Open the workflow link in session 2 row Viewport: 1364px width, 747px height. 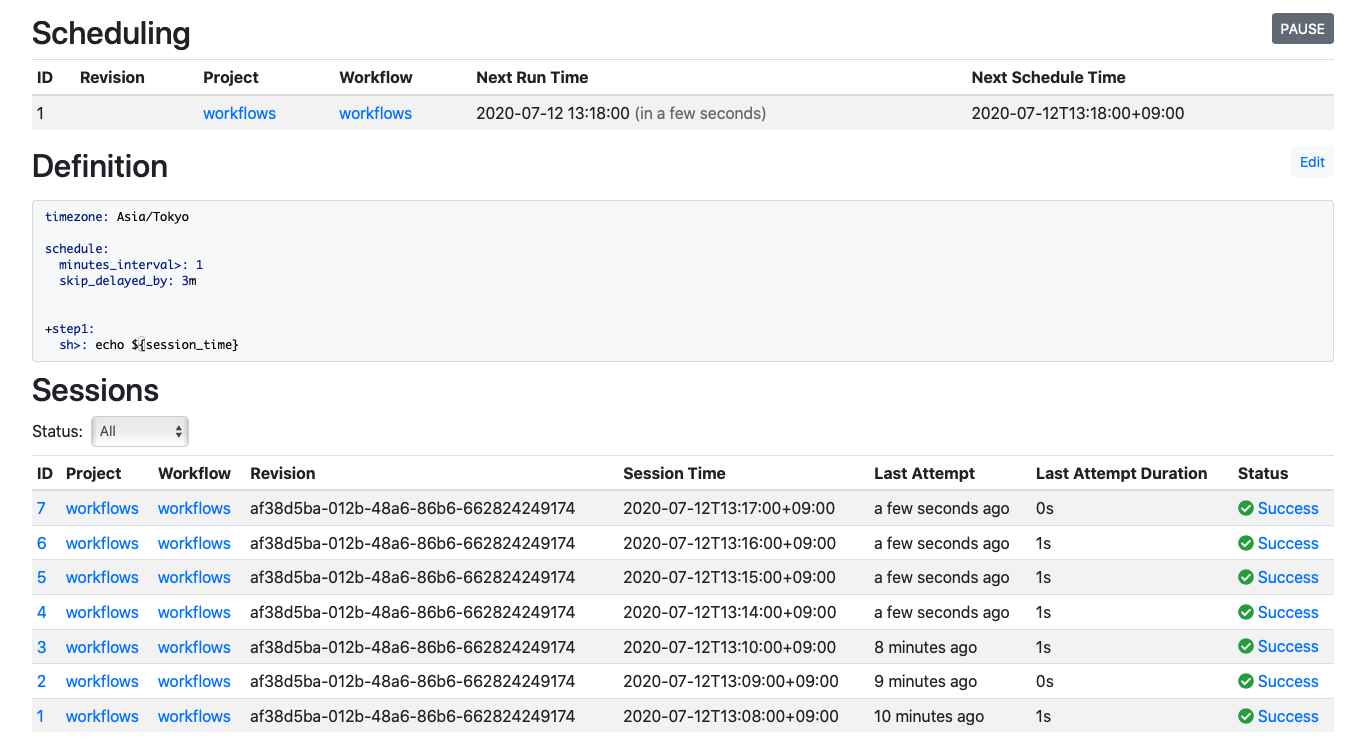pyautogui.click(x=194, y=681)
